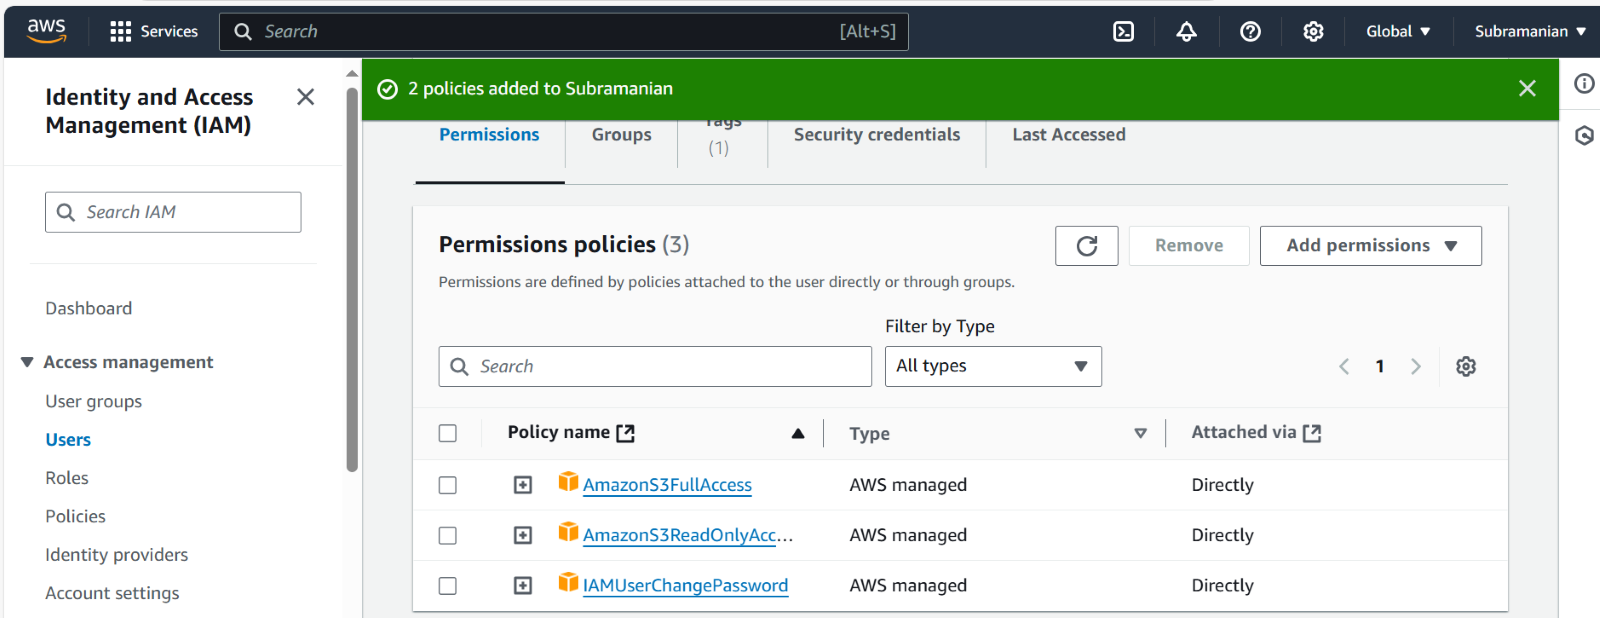Click the AWS logo home icon
Screen dimensions: 1600x618
click(x=47, y=31)
